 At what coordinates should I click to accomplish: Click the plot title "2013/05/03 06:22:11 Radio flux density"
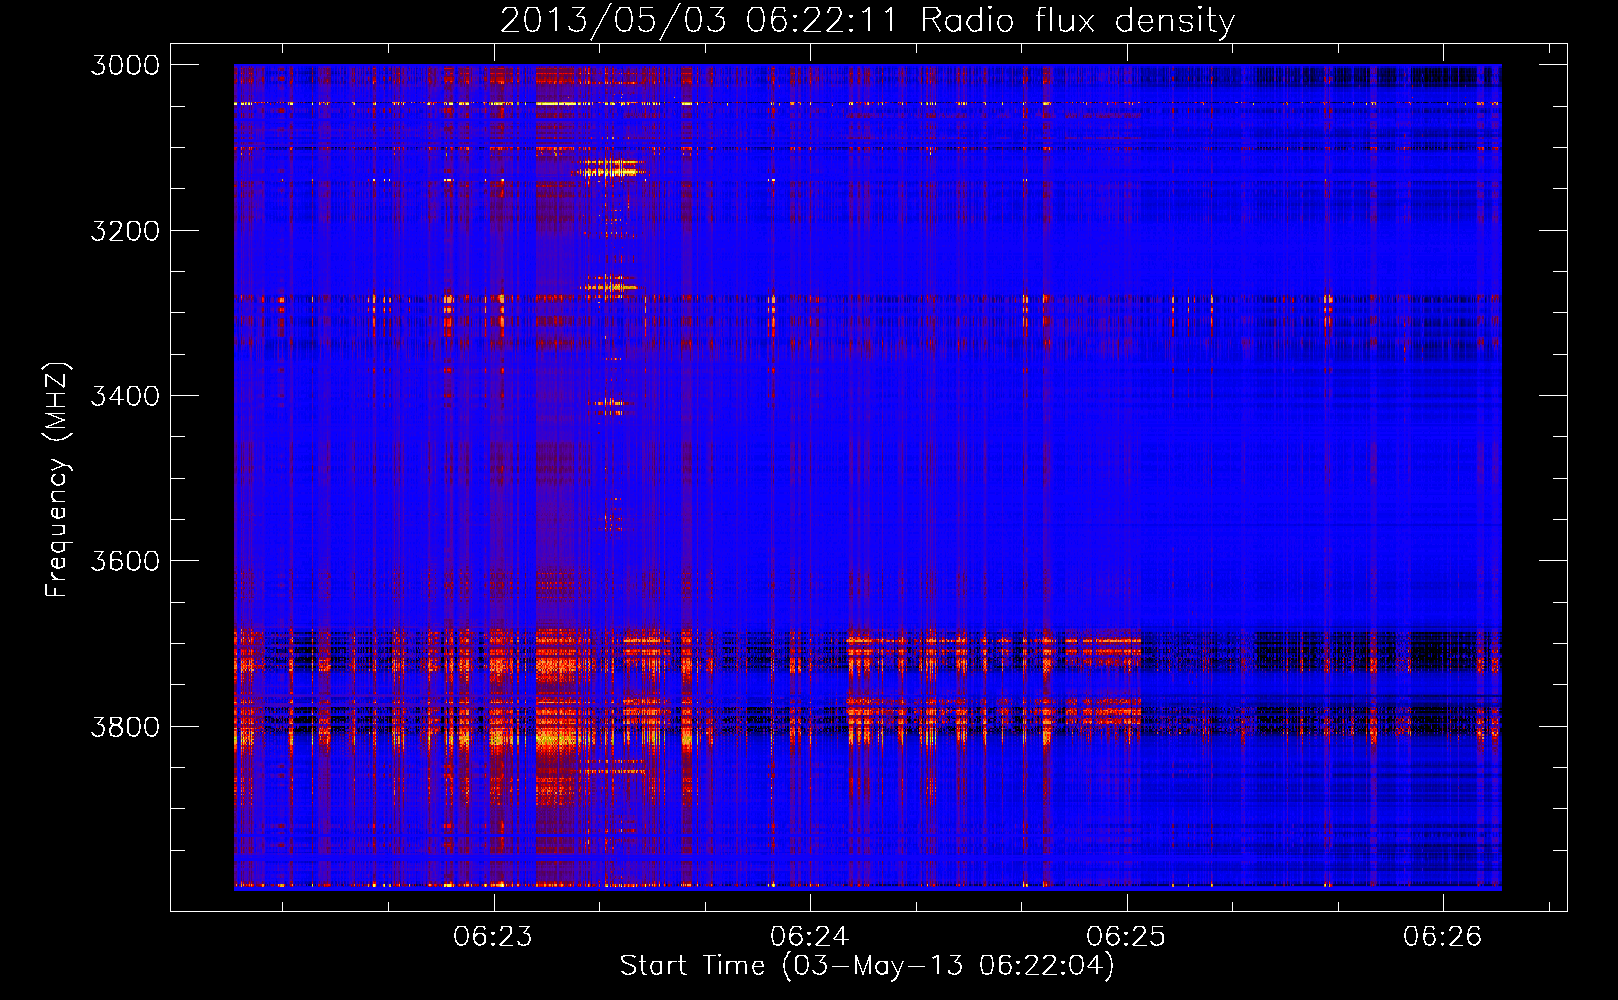tap(867, 20)
